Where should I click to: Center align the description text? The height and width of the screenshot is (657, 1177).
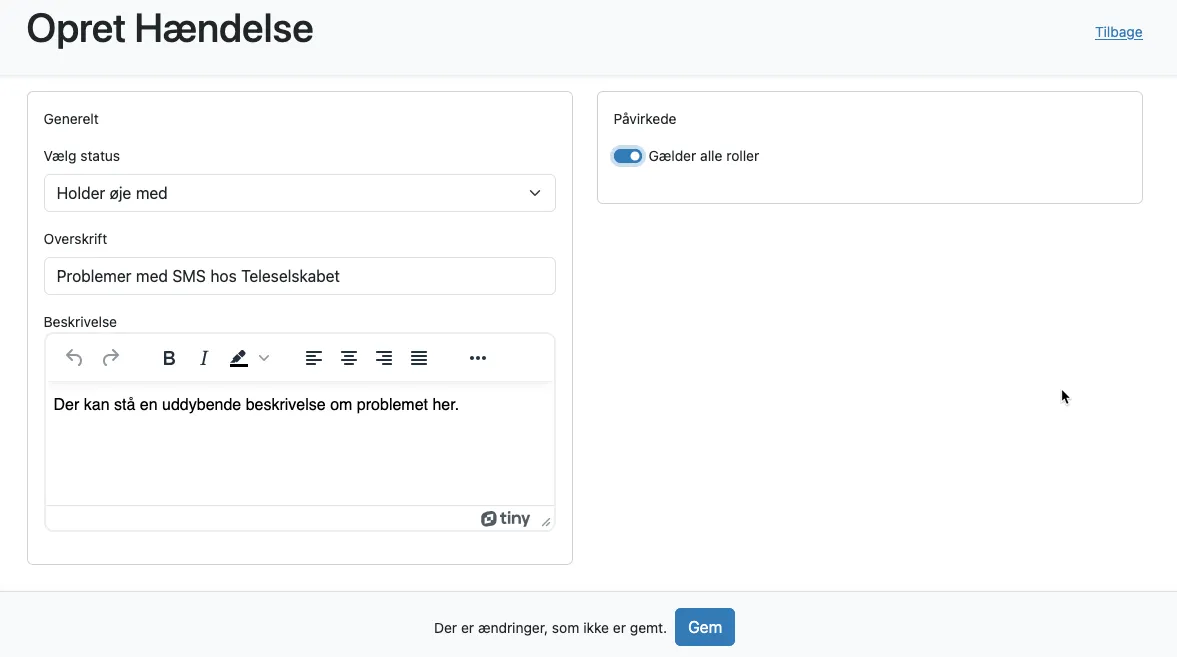point(349,358)
